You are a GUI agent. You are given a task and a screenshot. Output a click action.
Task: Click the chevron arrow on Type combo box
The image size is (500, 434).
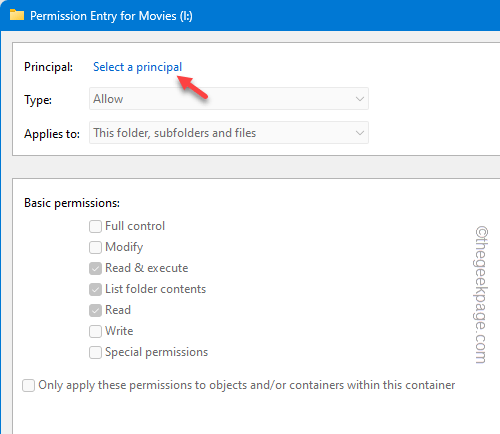[x=359, y=99]
